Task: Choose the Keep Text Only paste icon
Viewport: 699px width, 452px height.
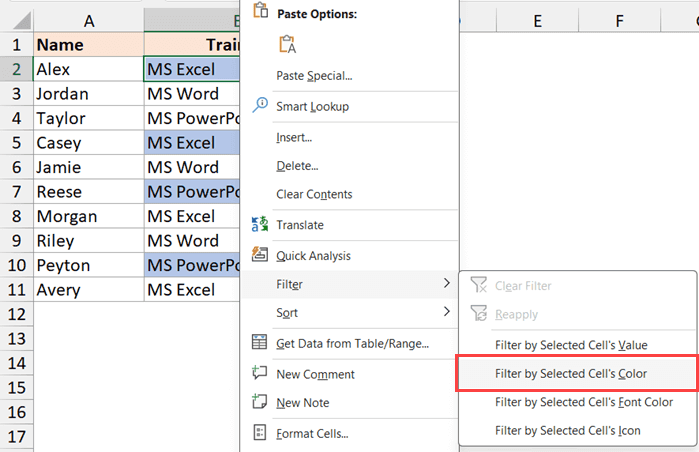Action: click(288, 44)
